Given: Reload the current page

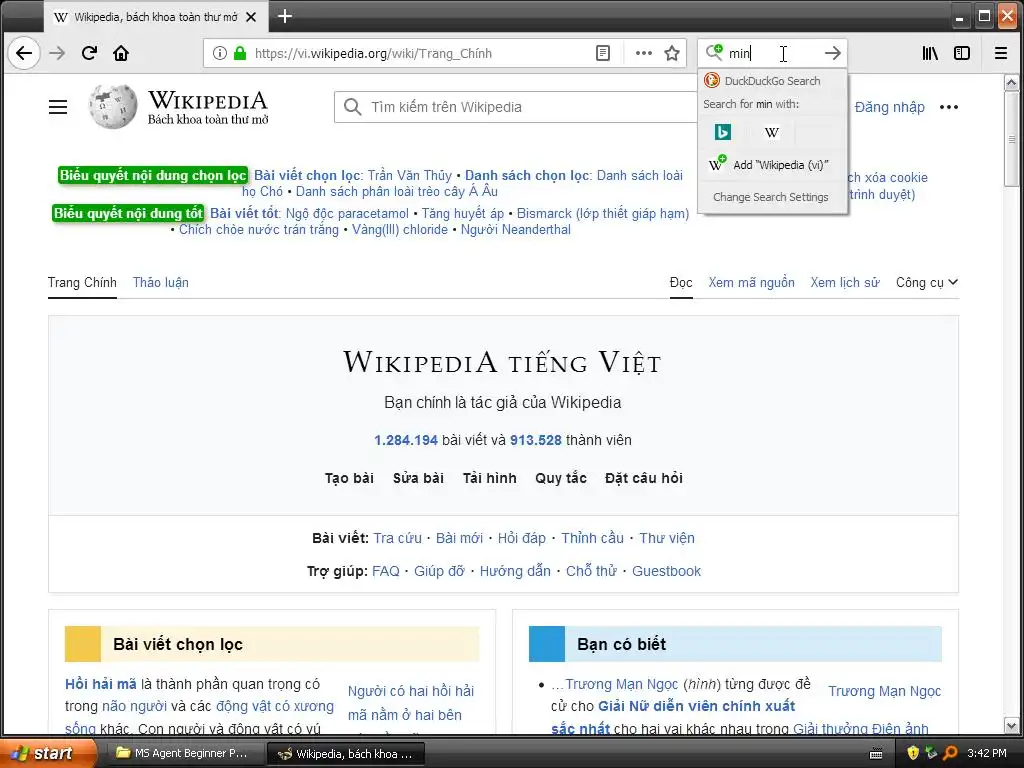Looking at the screenshot, I should point(89,53).
